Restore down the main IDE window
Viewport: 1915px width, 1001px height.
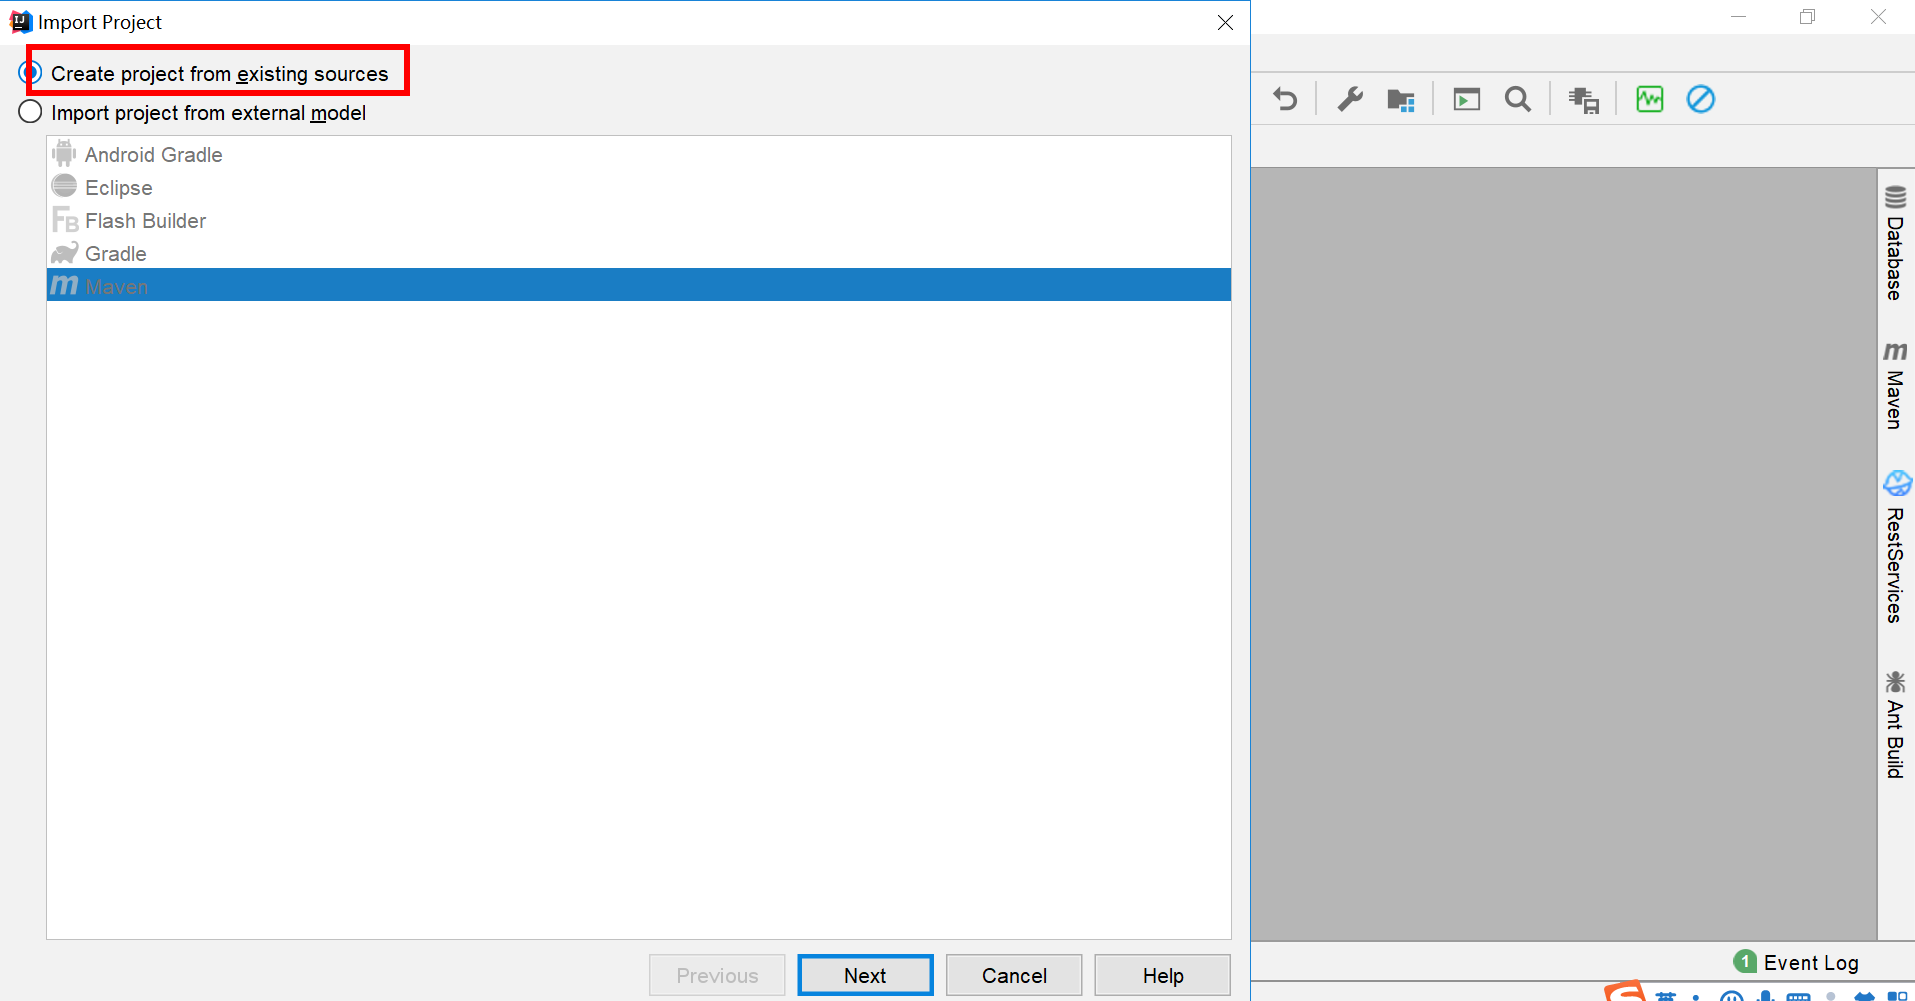tap(1807, 17)
